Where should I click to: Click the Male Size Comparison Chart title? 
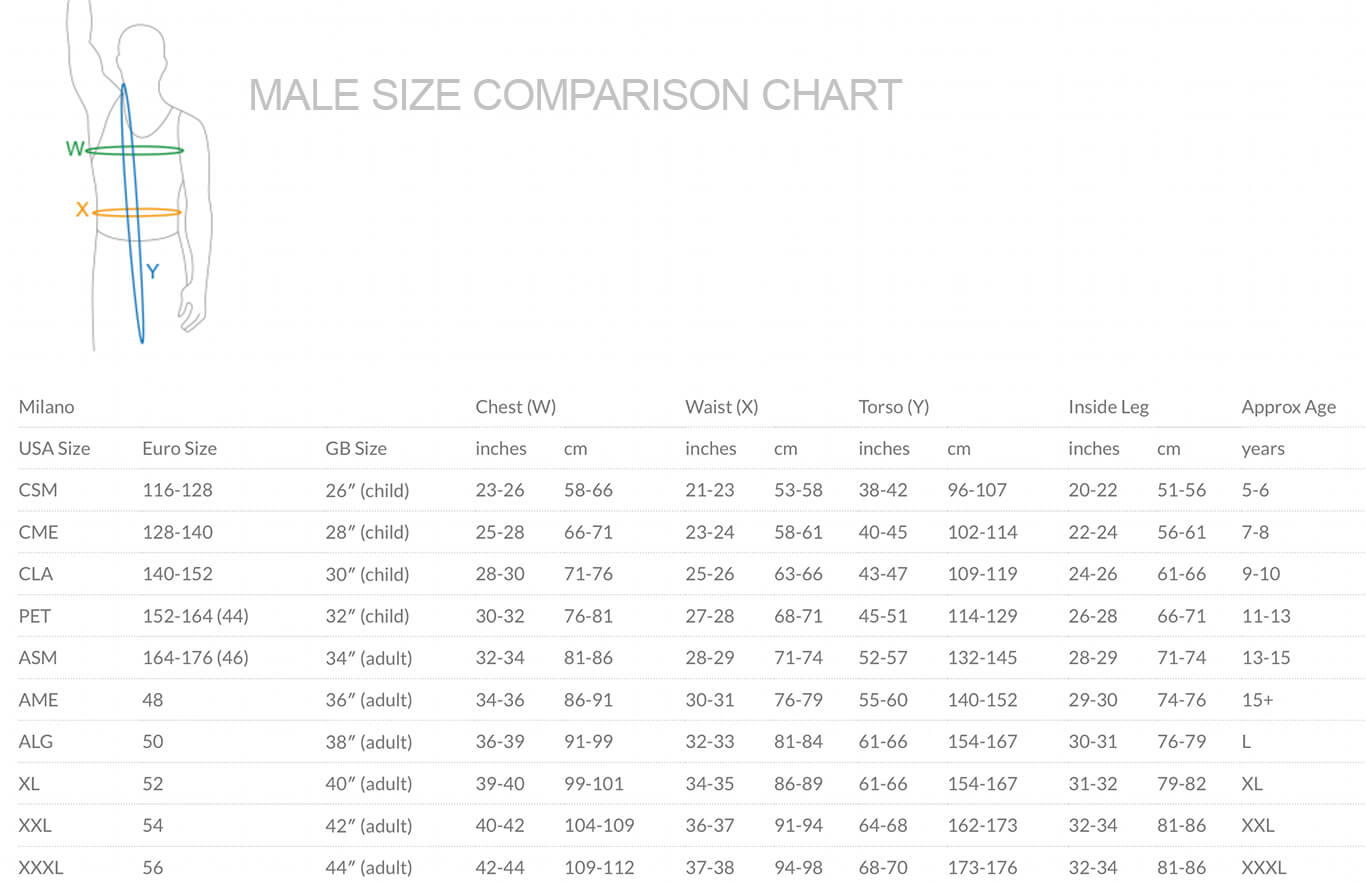click(x=575, y=96)
